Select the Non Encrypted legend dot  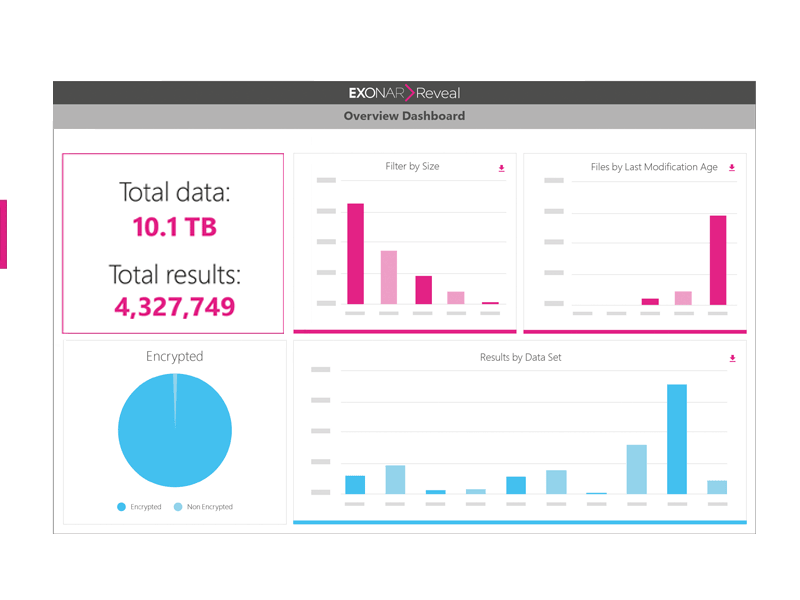click(x=181, y=507)
